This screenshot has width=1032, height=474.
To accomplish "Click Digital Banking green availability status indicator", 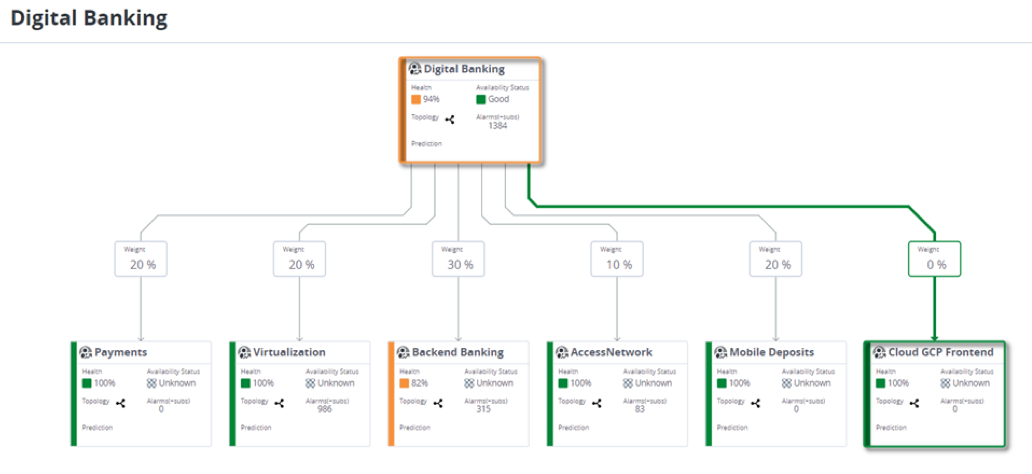I will point(481,99).
